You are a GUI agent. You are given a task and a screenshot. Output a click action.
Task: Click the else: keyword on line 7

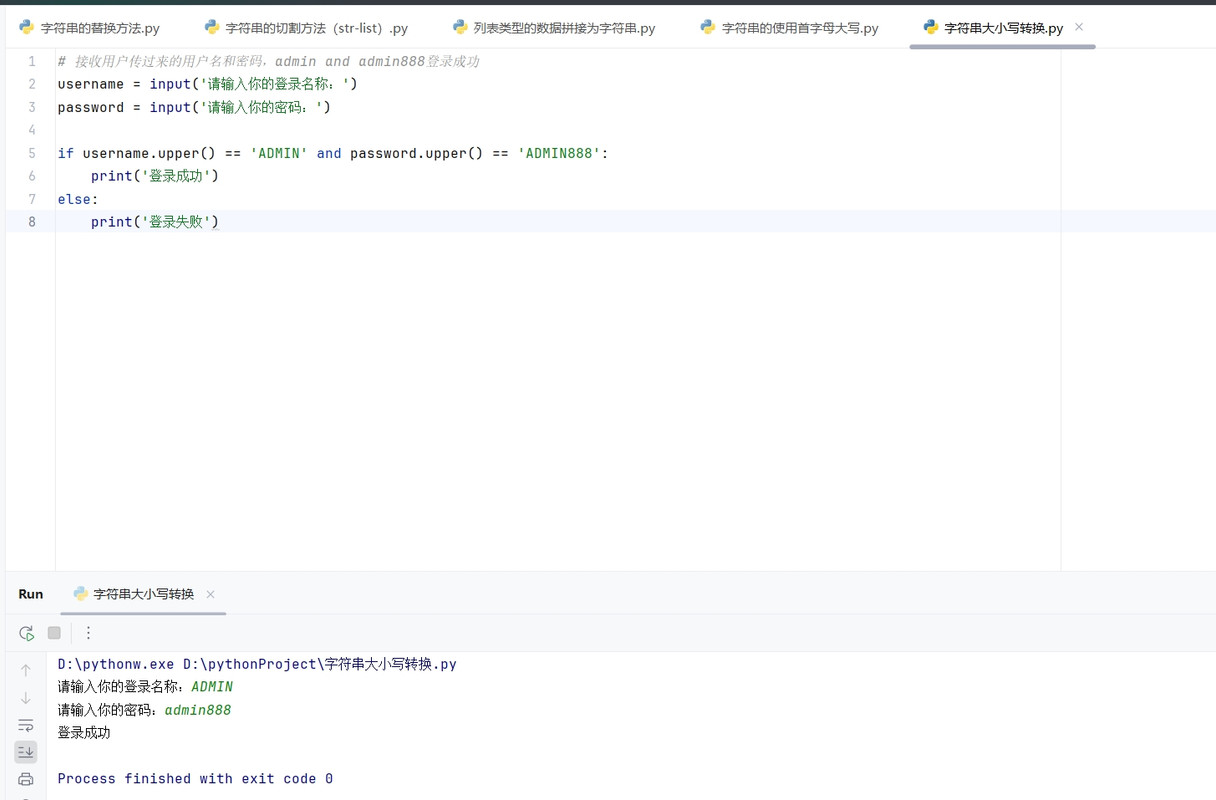(x=78, y=199)
